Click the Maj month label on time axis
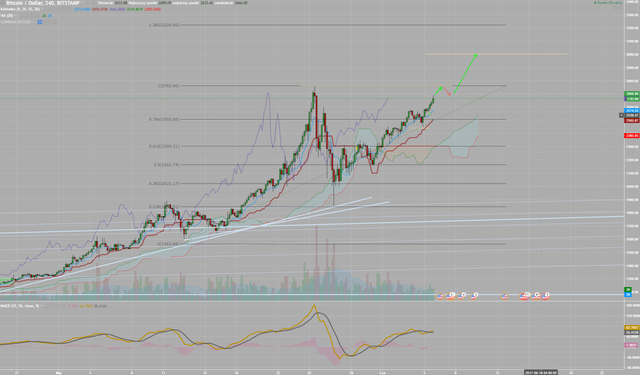Screen dimensions: 640x375 tap(58, 372)
